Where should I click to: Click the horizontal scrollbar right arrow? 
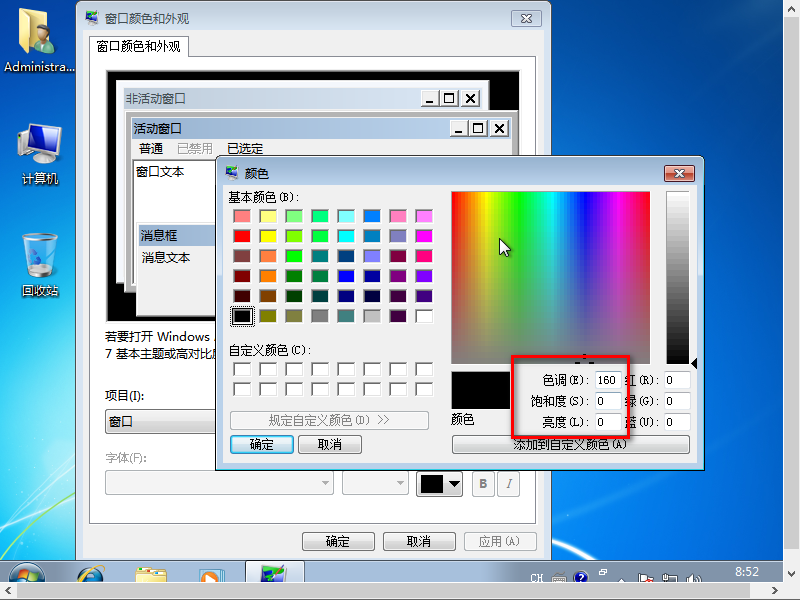(774, 591)
